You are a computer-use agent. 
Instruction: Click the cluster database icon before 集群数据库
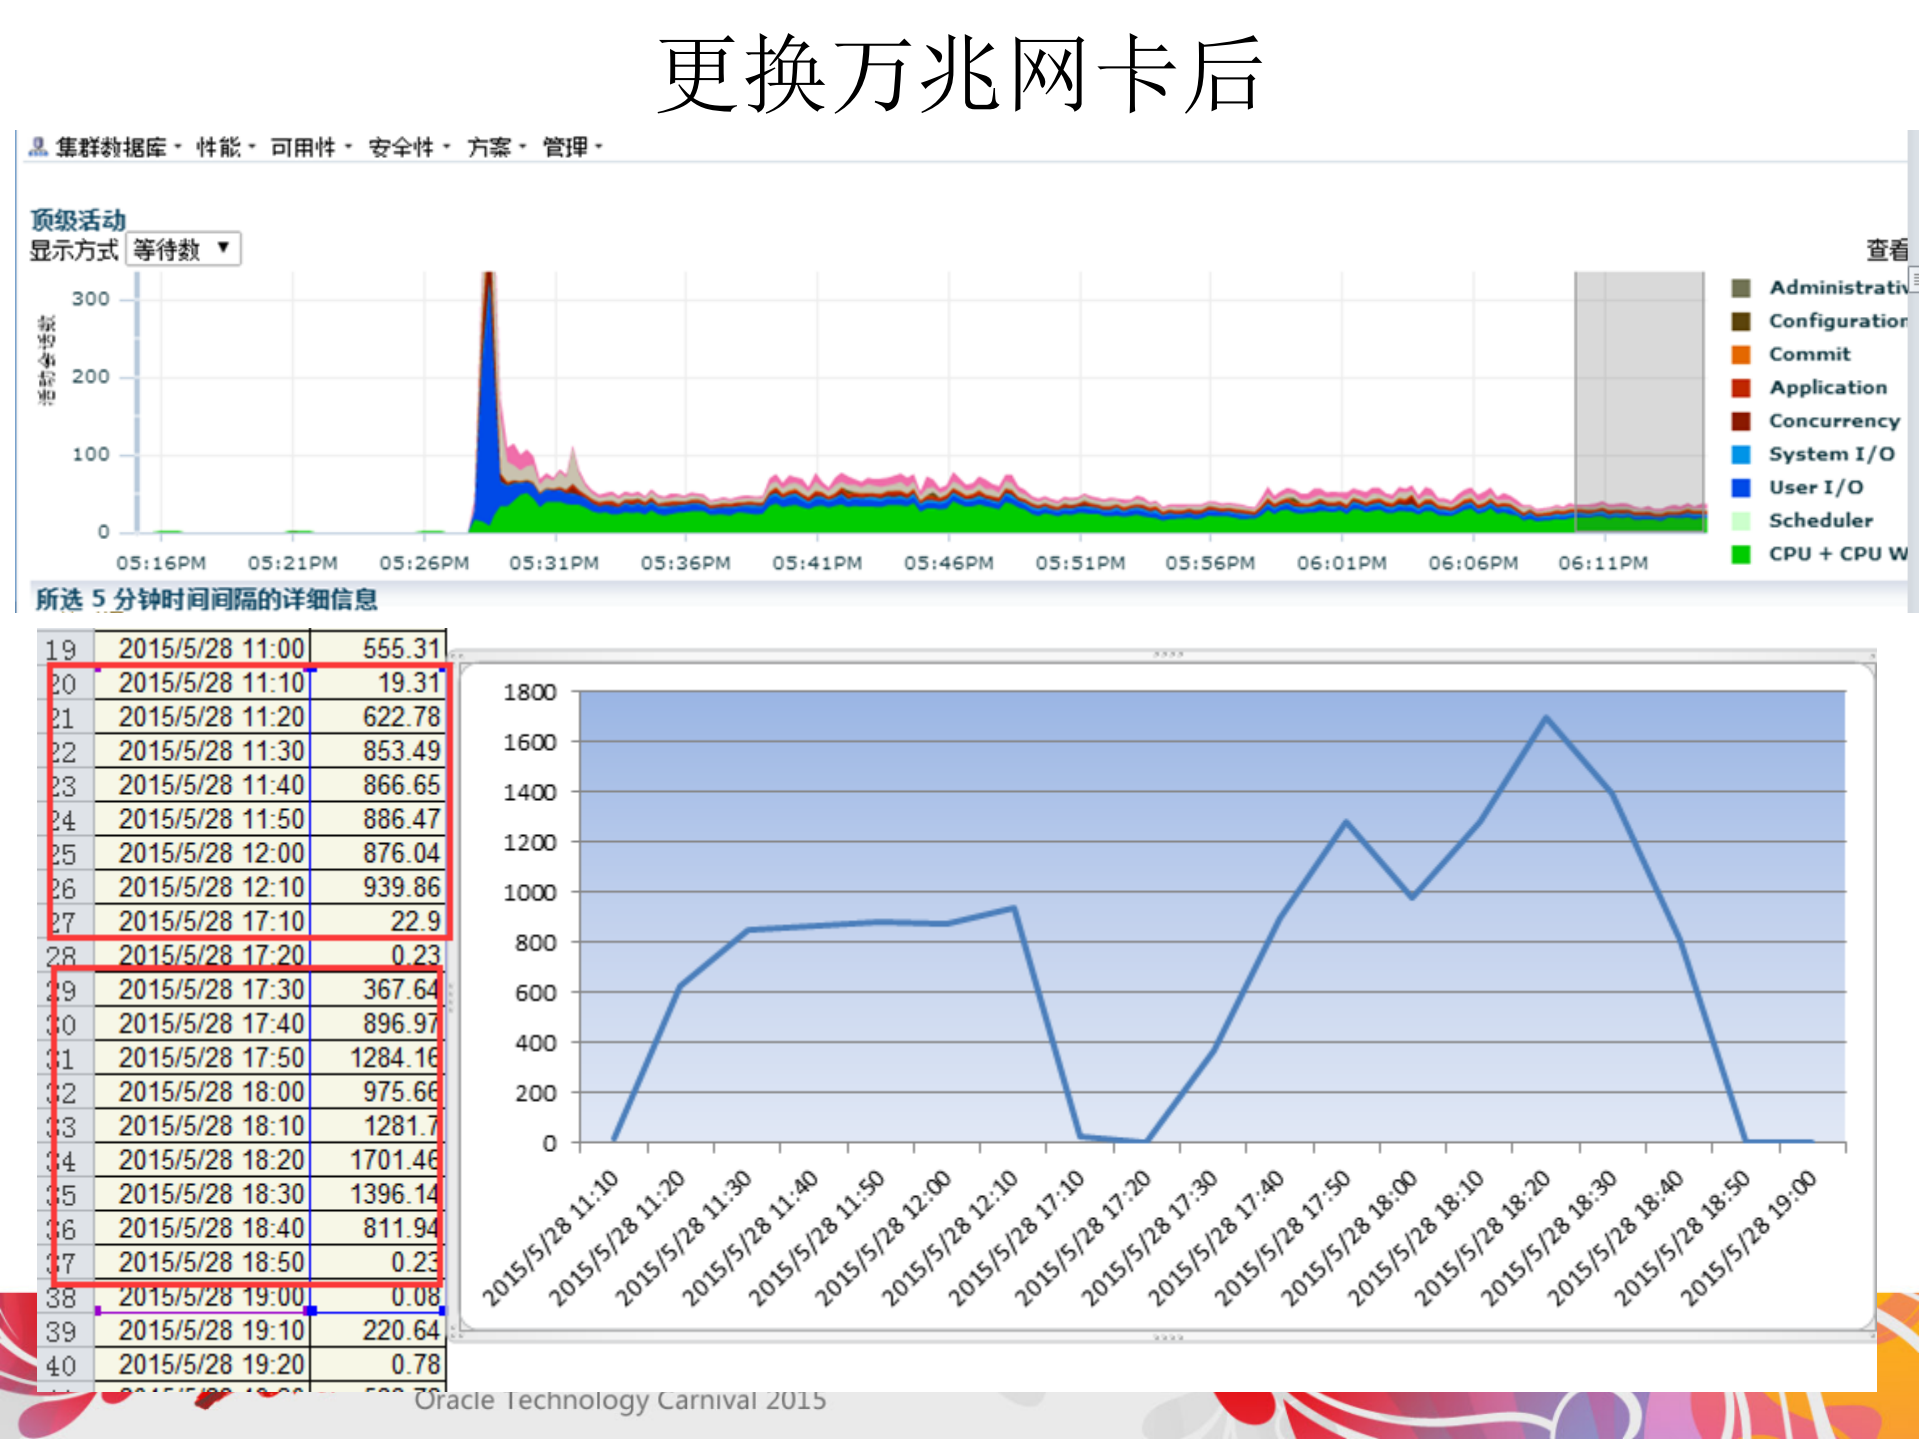pyautogui.click(x=37, y=146)
